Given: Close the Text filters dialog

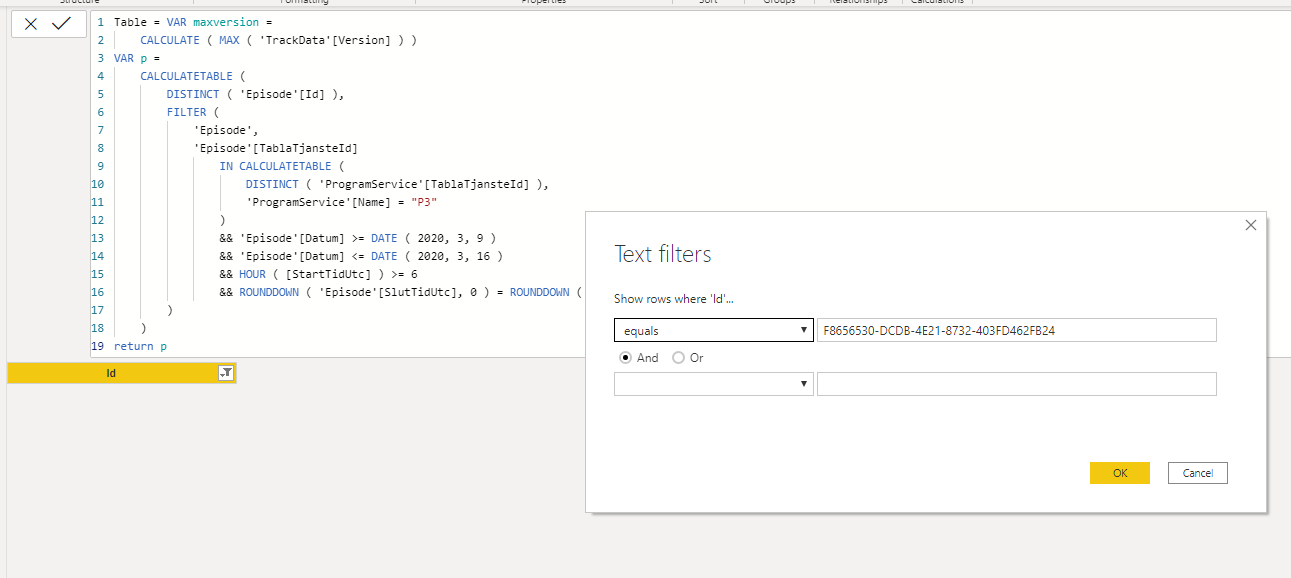Looking at the screenshot, I should click(x=1251, y=225).
